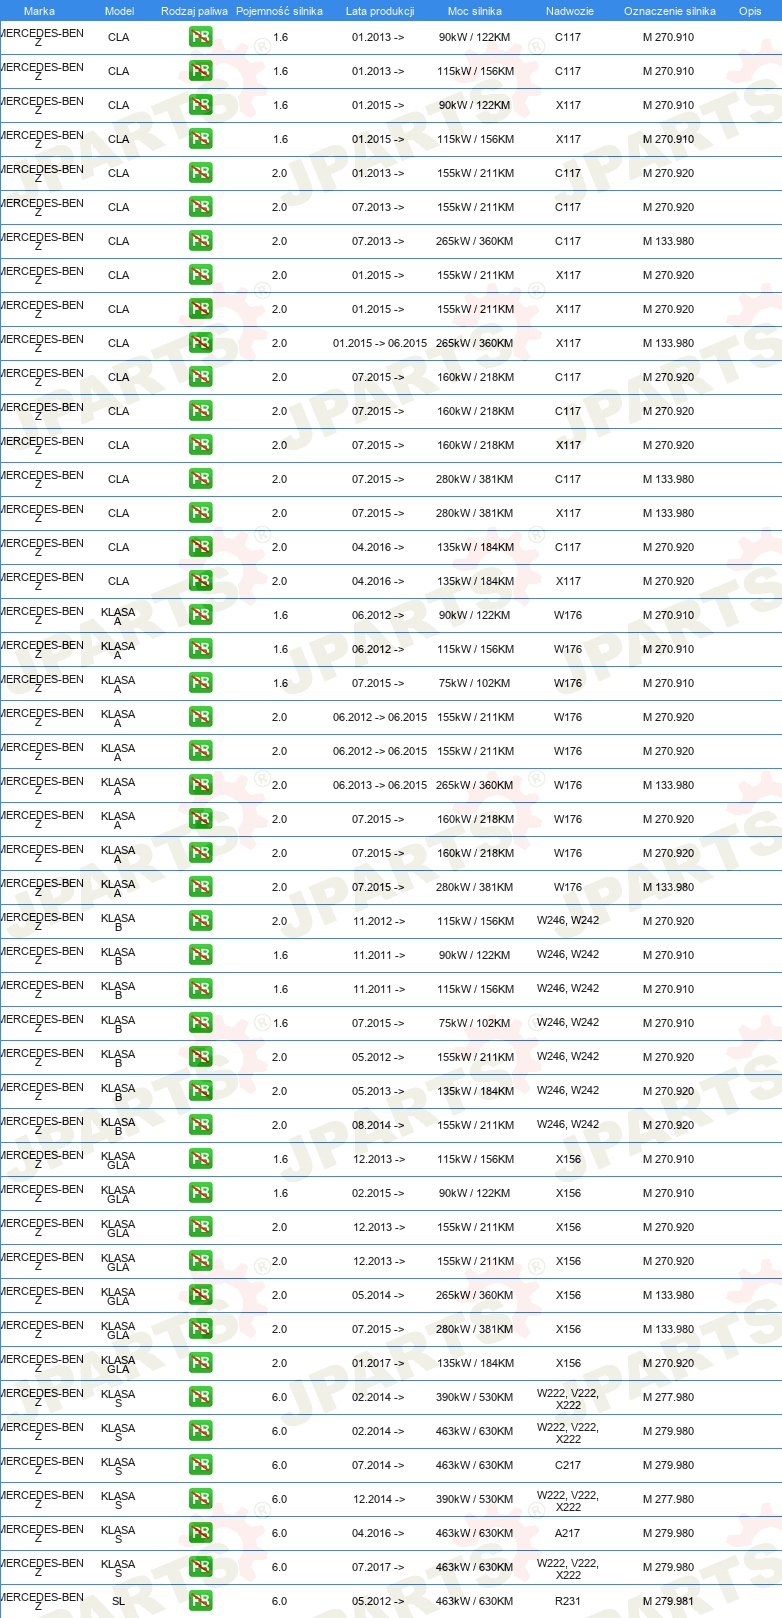Click the Oznaczenie silnika column header
The image size is (782, 1618).
tap(669, 11)
